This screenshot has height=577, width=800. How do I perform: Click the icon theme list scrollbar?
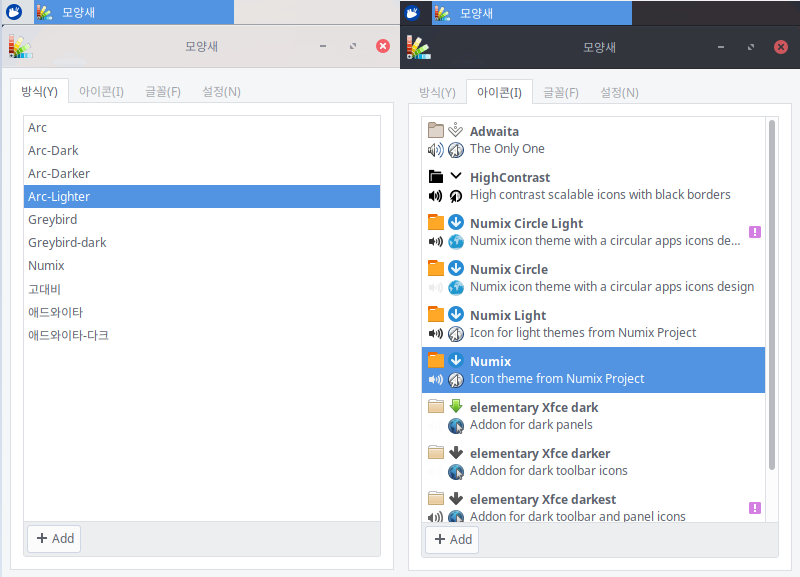click(771, 295)
